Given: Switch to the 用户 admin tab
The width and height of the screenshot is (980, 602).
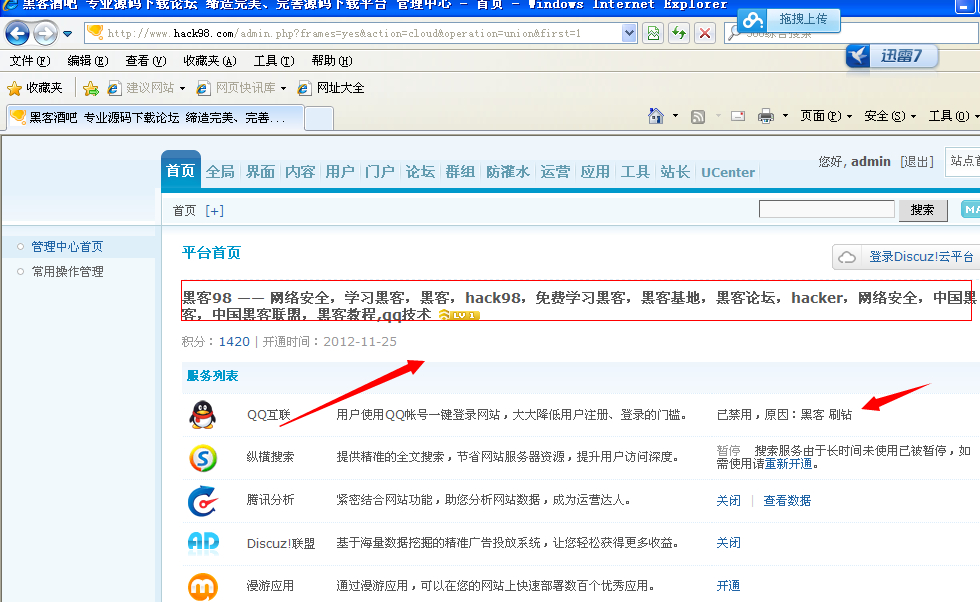Looking at the screenshot, I should click(x=340, y=171).
